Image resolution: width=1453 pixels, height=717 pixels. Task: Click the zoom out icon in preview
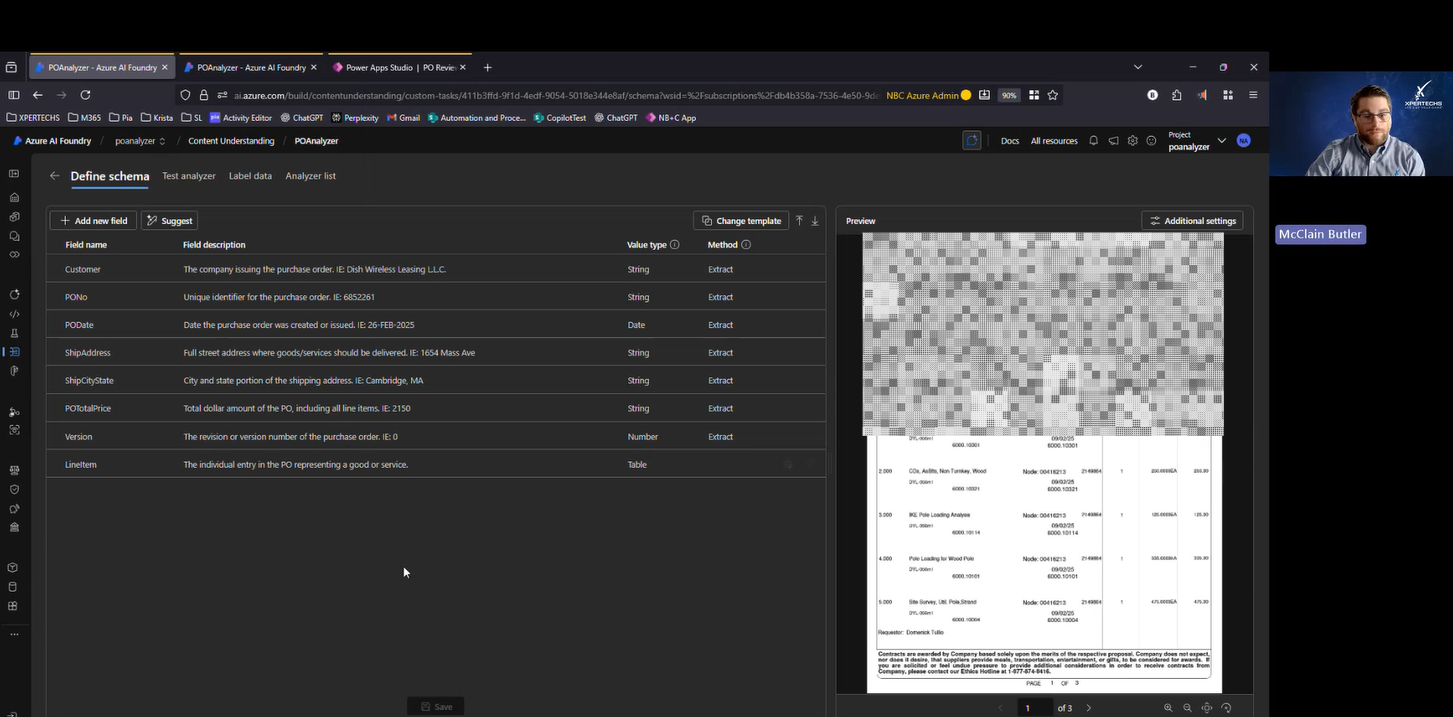[1187, 708]
